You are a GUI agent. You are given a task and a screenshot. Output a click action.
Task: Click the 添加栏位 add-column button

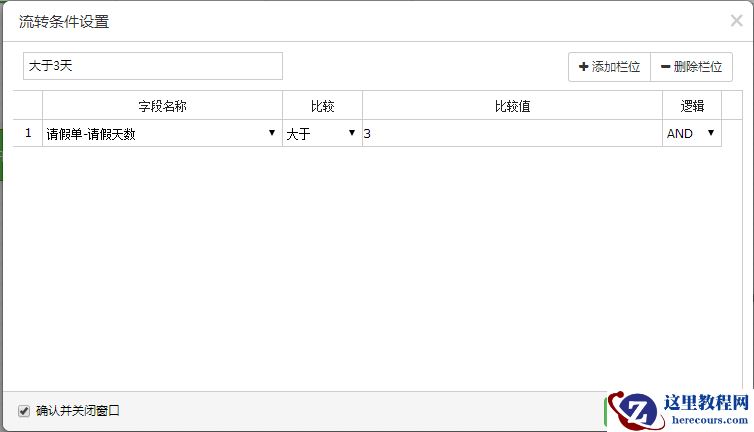(x=609, y=67)
